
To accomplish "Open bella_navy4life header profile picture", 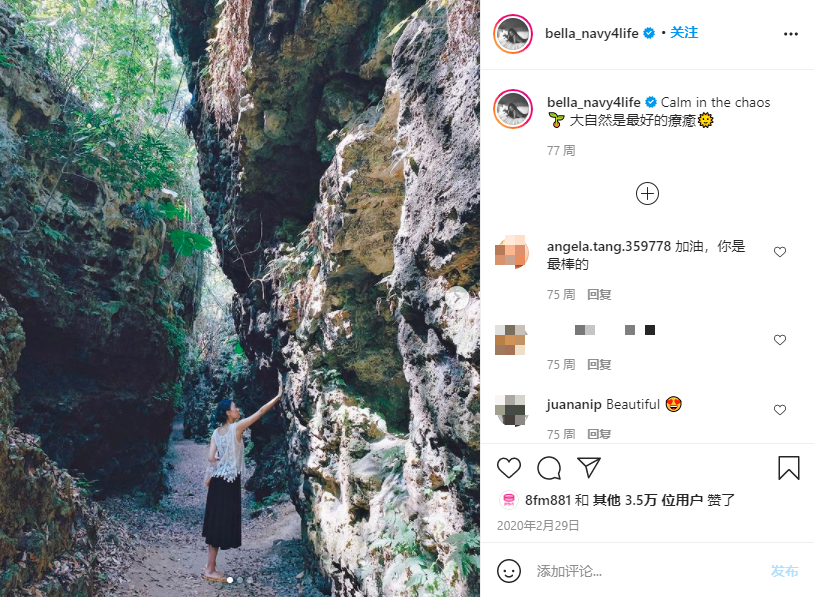I will (513, 34).
